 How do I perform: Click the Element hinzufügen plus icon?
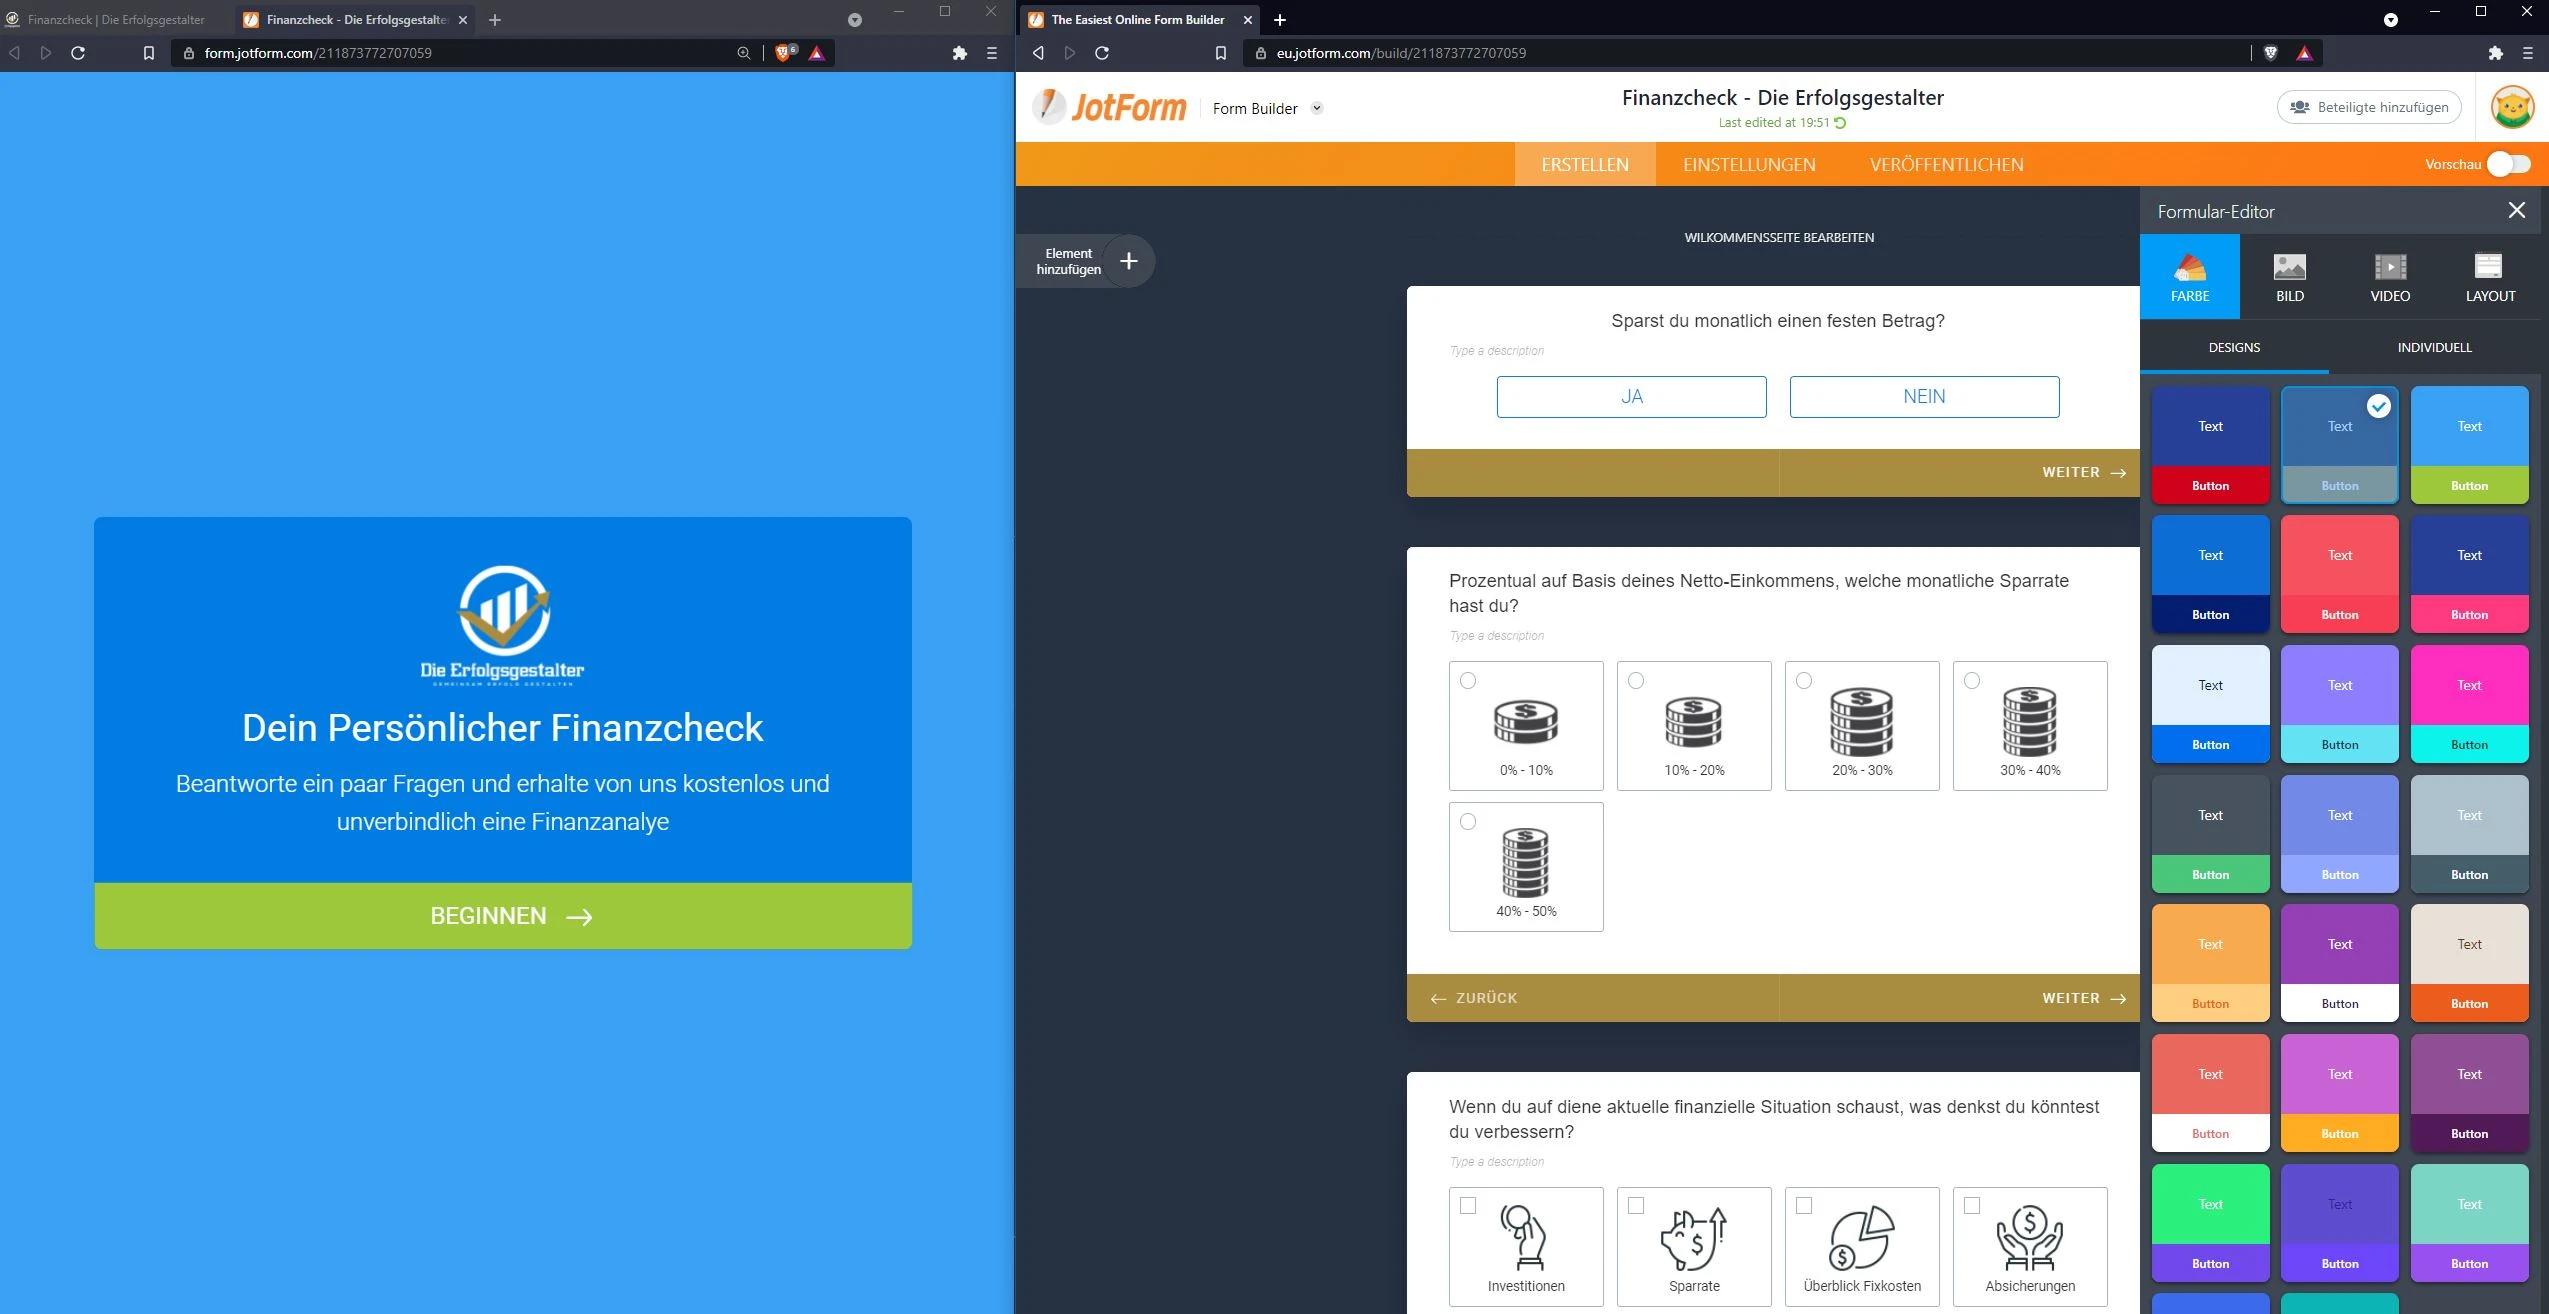coord(1128,261)
